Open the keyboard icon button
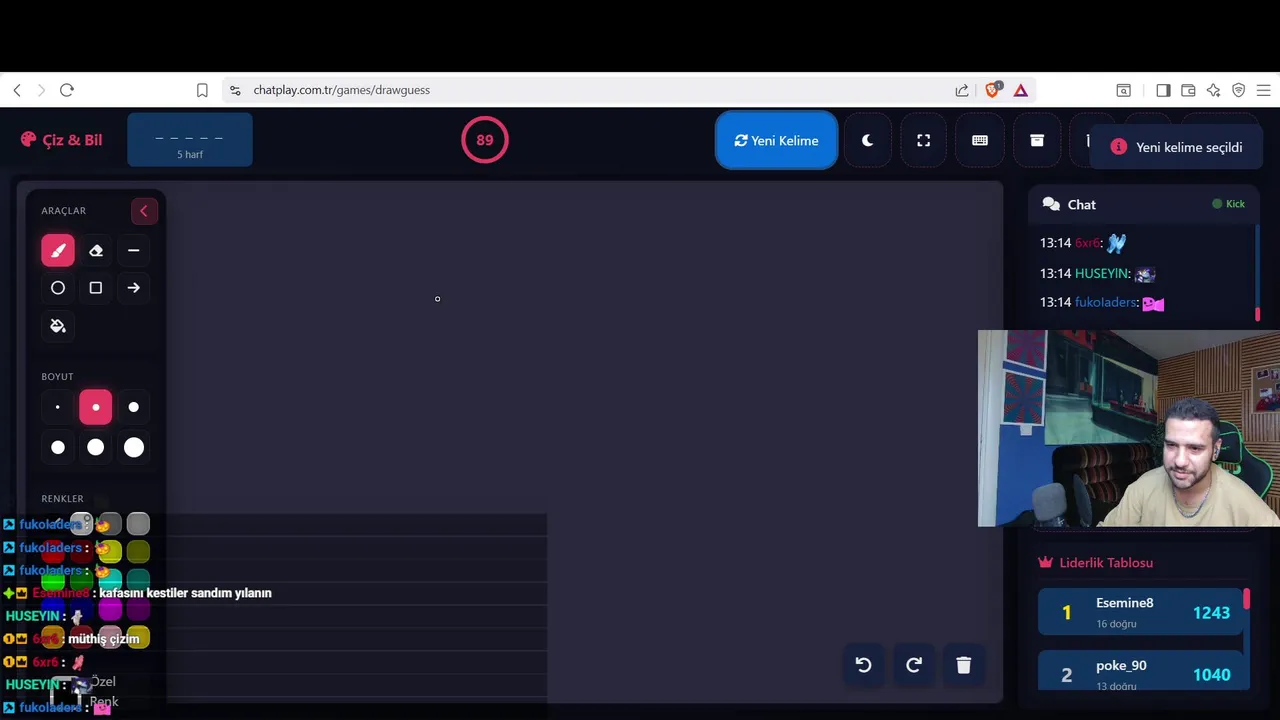Screen dimensions: 1280x720 pos(980,141)
